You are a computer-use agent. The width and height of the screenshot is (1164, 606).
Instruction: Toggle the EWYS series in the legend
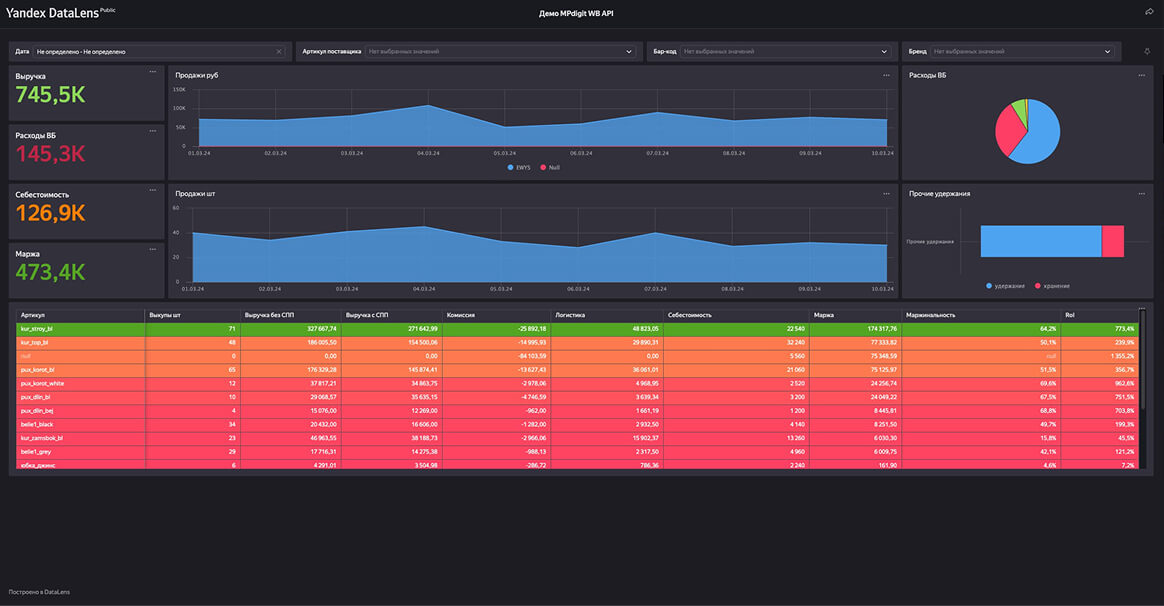[519, 168]
